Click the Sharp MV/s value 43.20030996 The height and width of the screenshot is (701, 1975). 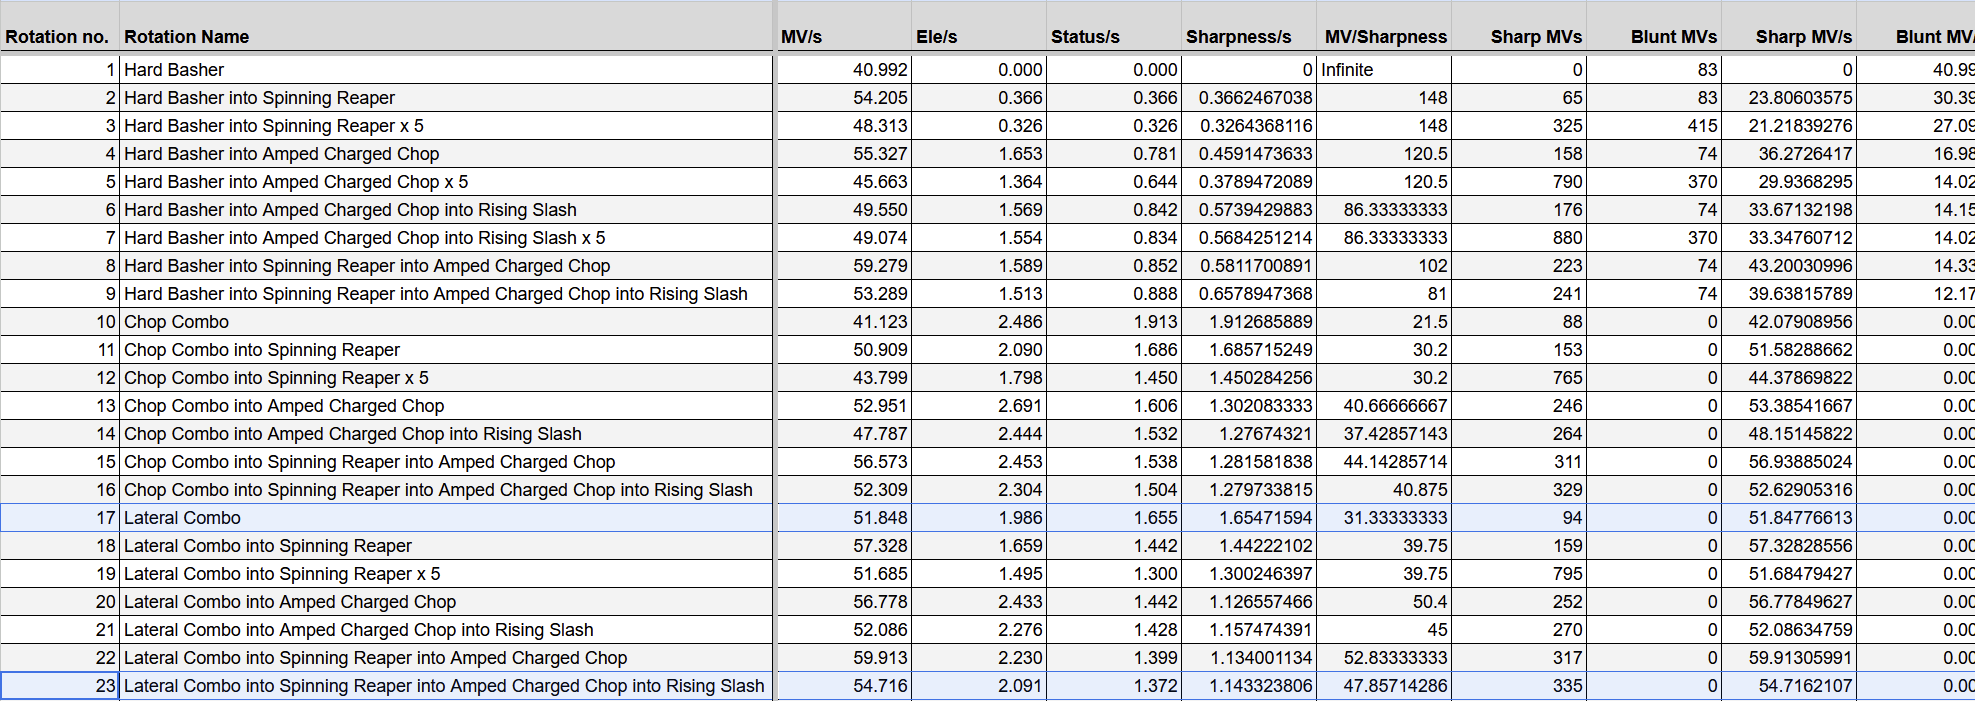(x=1789, y=266)
